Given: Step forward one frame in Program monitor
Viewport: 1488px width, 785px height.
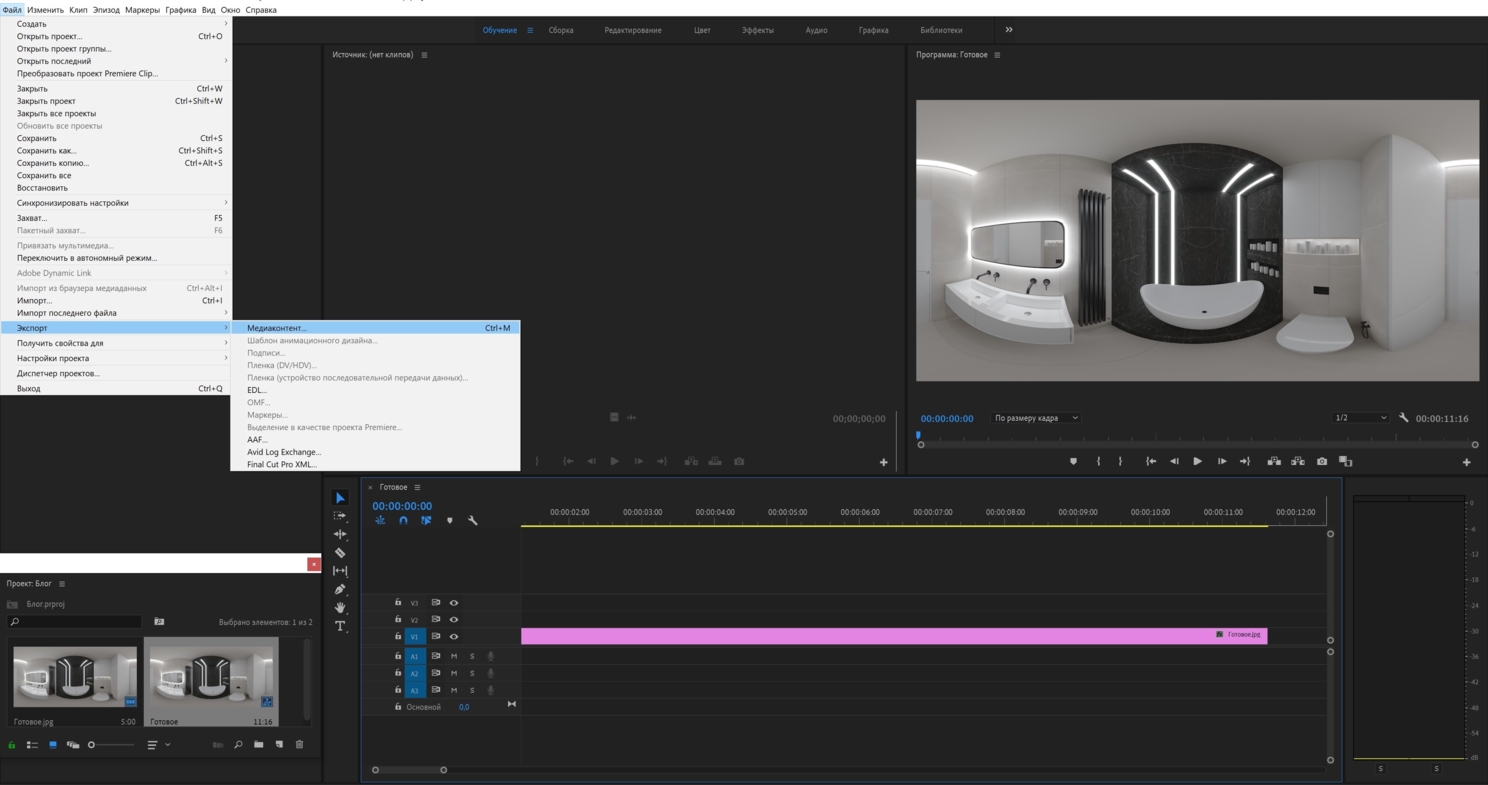Looking at the screenshot, I should point(1222,461).
